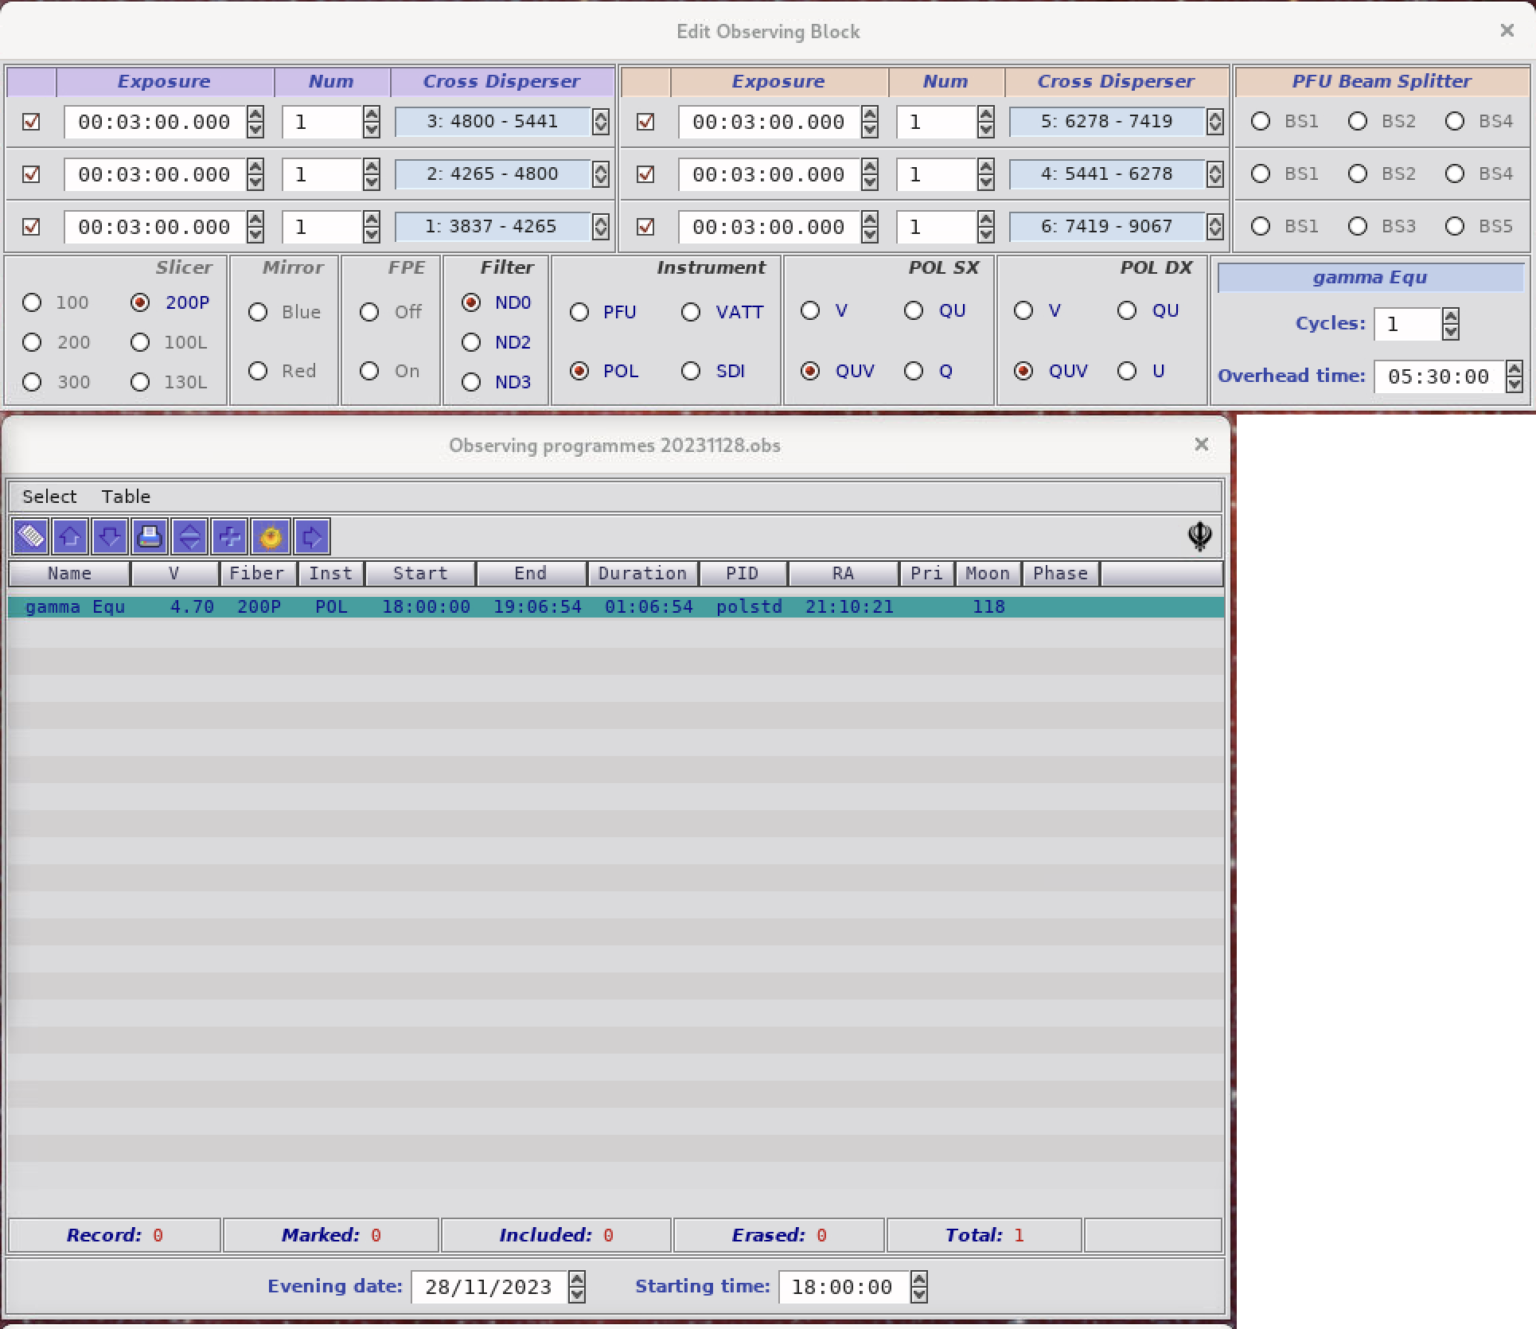Click the plus cross toolbar icon
This screenshot has height=1329, width=1536.
[x=229, y=537]
